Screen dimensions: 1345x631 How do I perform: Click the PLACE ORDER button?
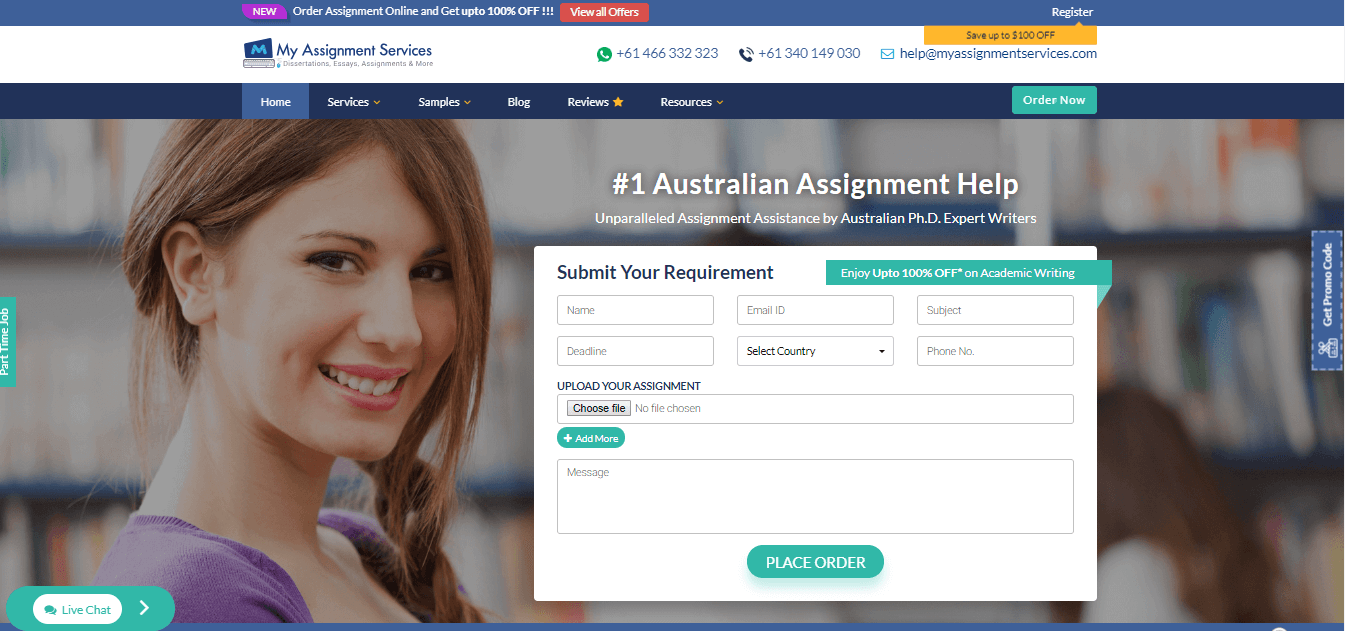[x=815, y=562]
